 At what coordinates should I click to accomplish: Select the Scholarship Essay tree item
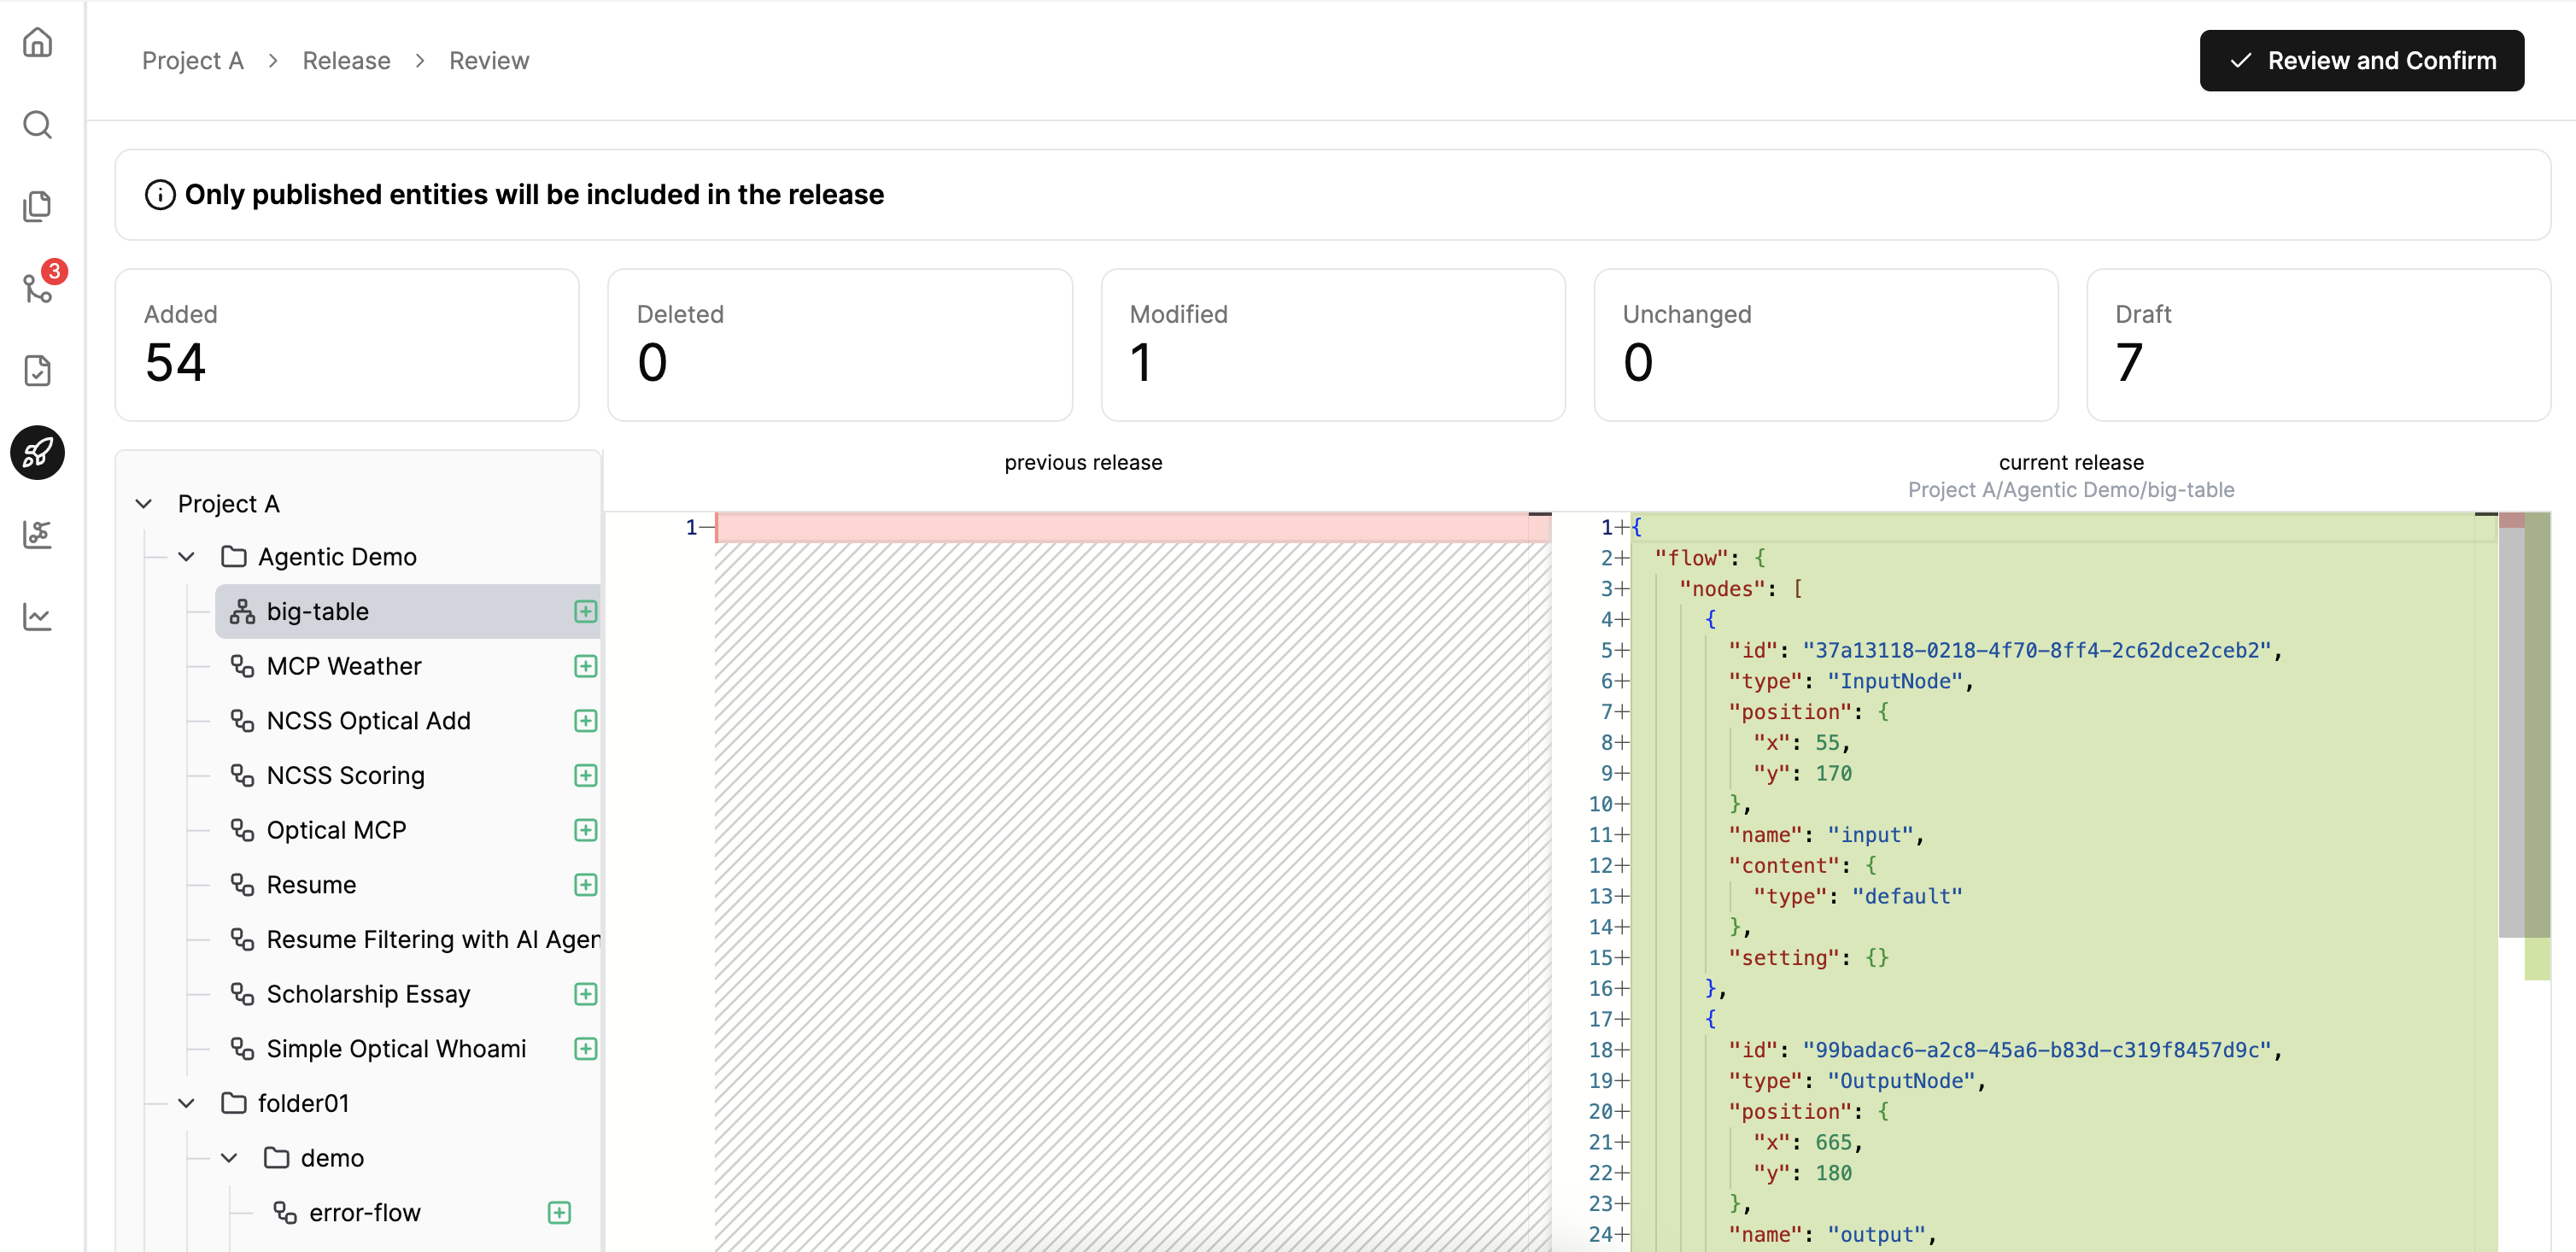[408, 994]
